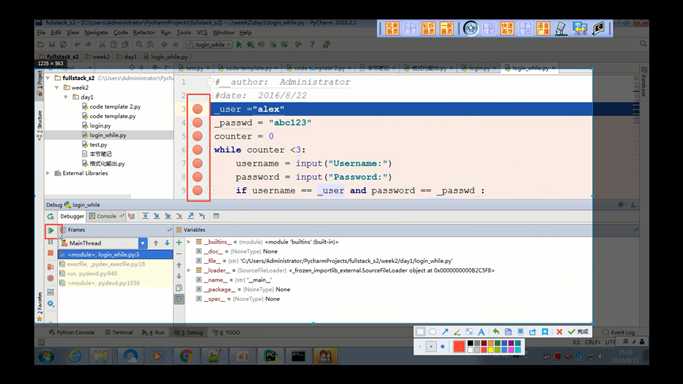Click the round disc icon in floating toolbar

[470, 29]
